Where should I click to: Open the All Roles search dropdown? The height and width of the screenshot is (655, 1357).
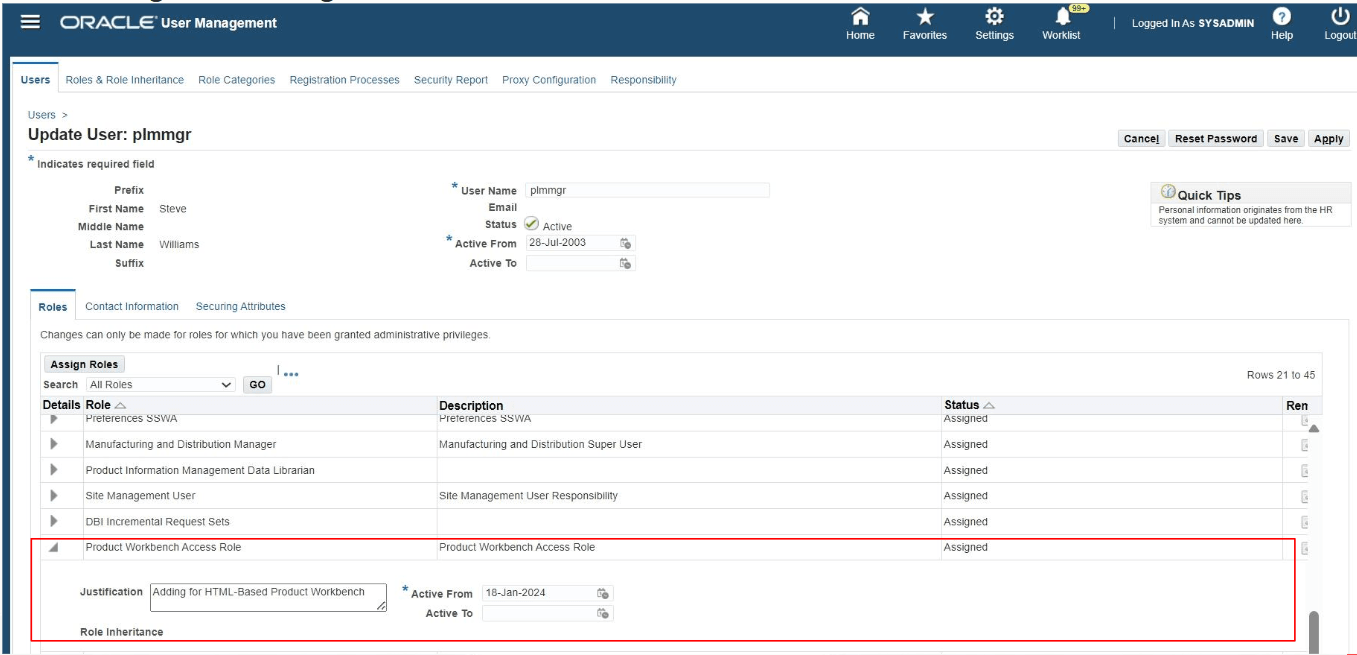160,384
